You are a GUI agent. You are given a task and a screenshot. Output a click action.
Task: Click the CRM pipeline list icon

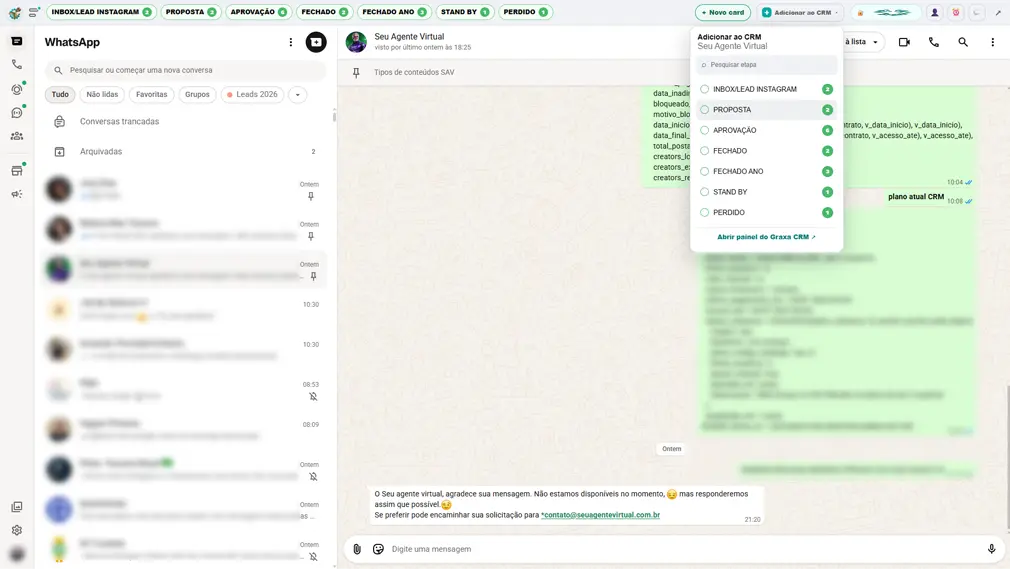coord(34,12)
